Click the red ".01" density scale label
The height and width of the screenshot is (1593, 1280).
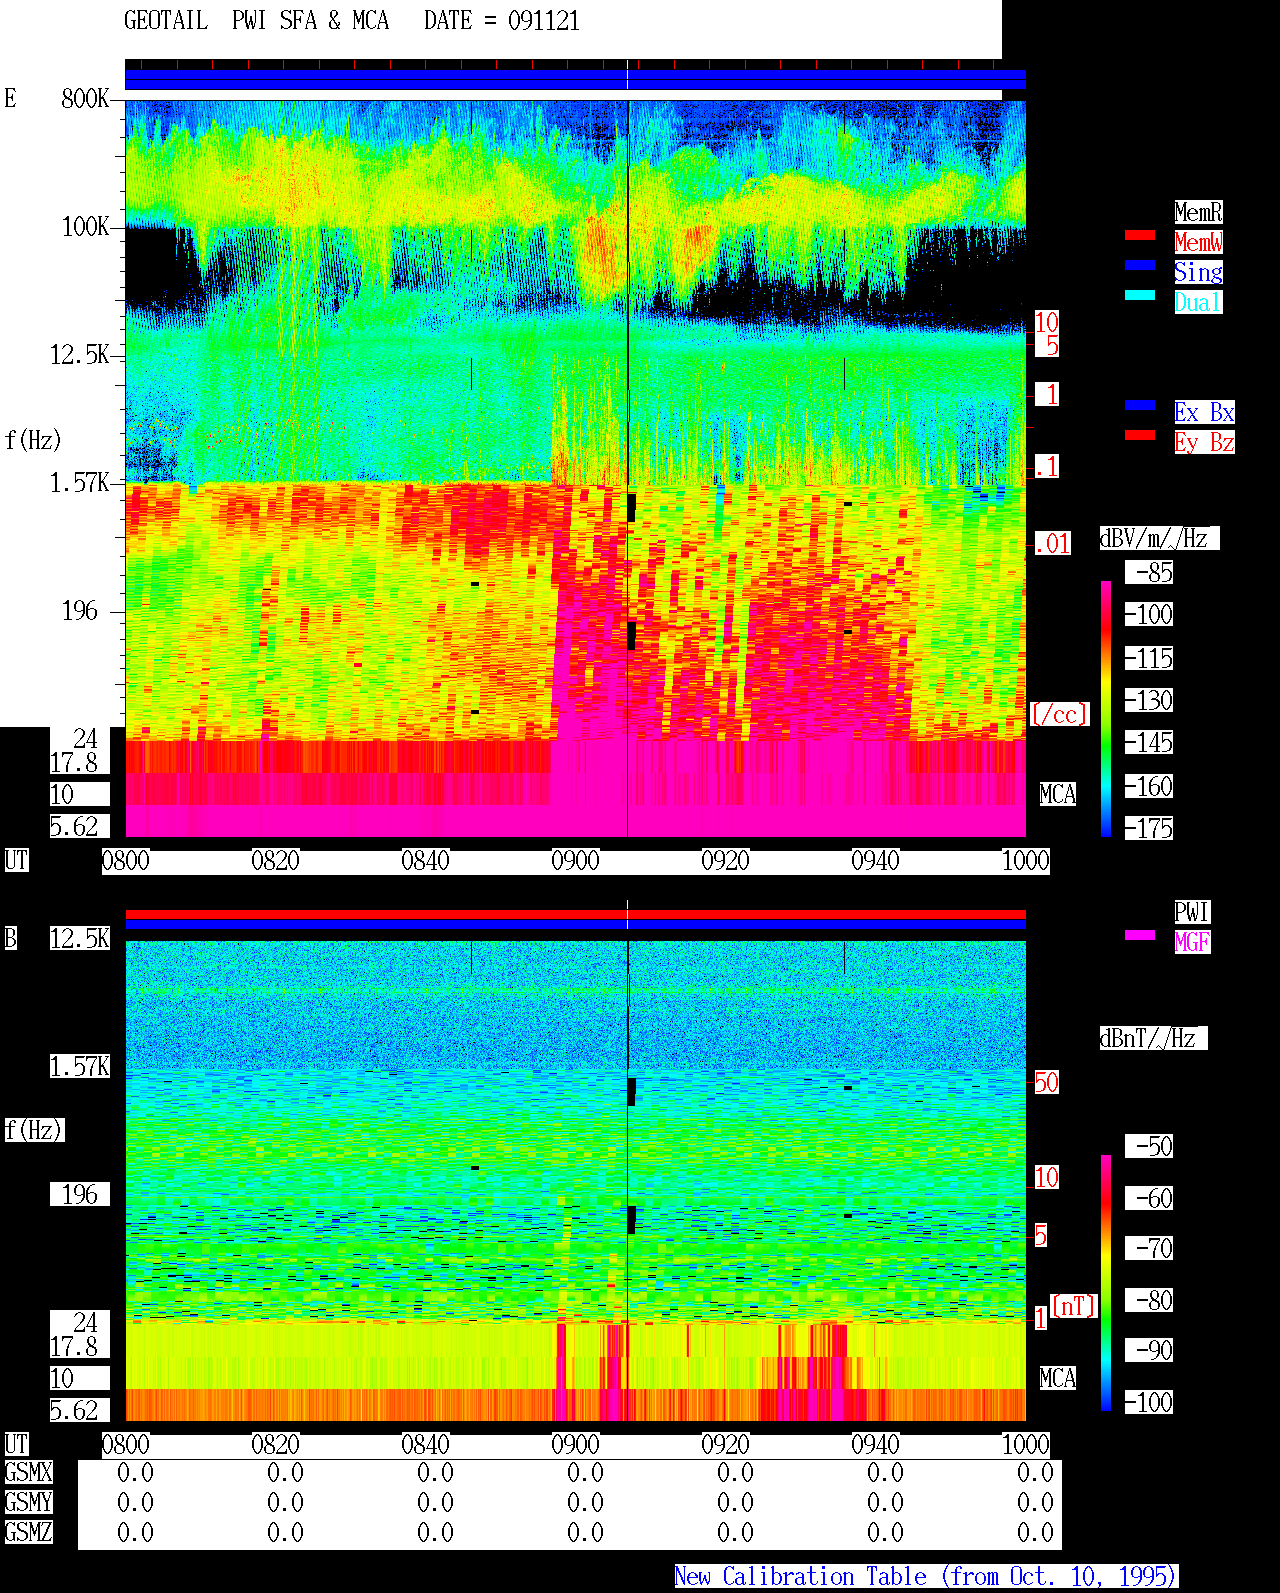point(1052,544)
